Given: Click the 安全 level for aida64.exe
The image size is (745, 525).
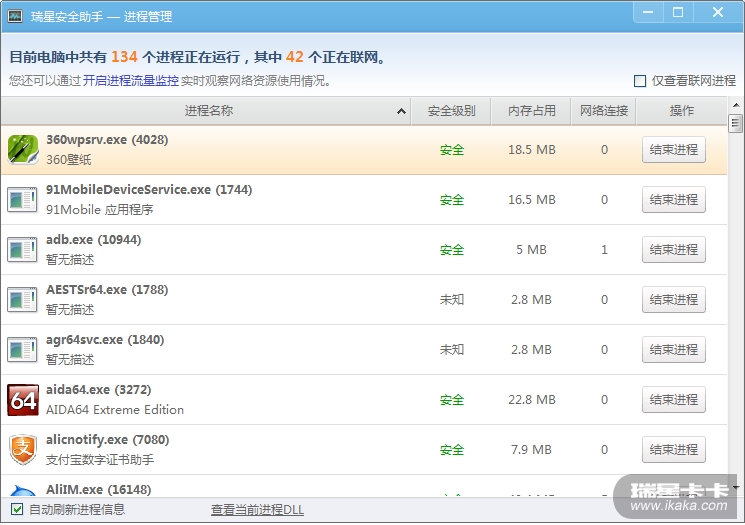Looking at the screenshot, I should point(452,400).
